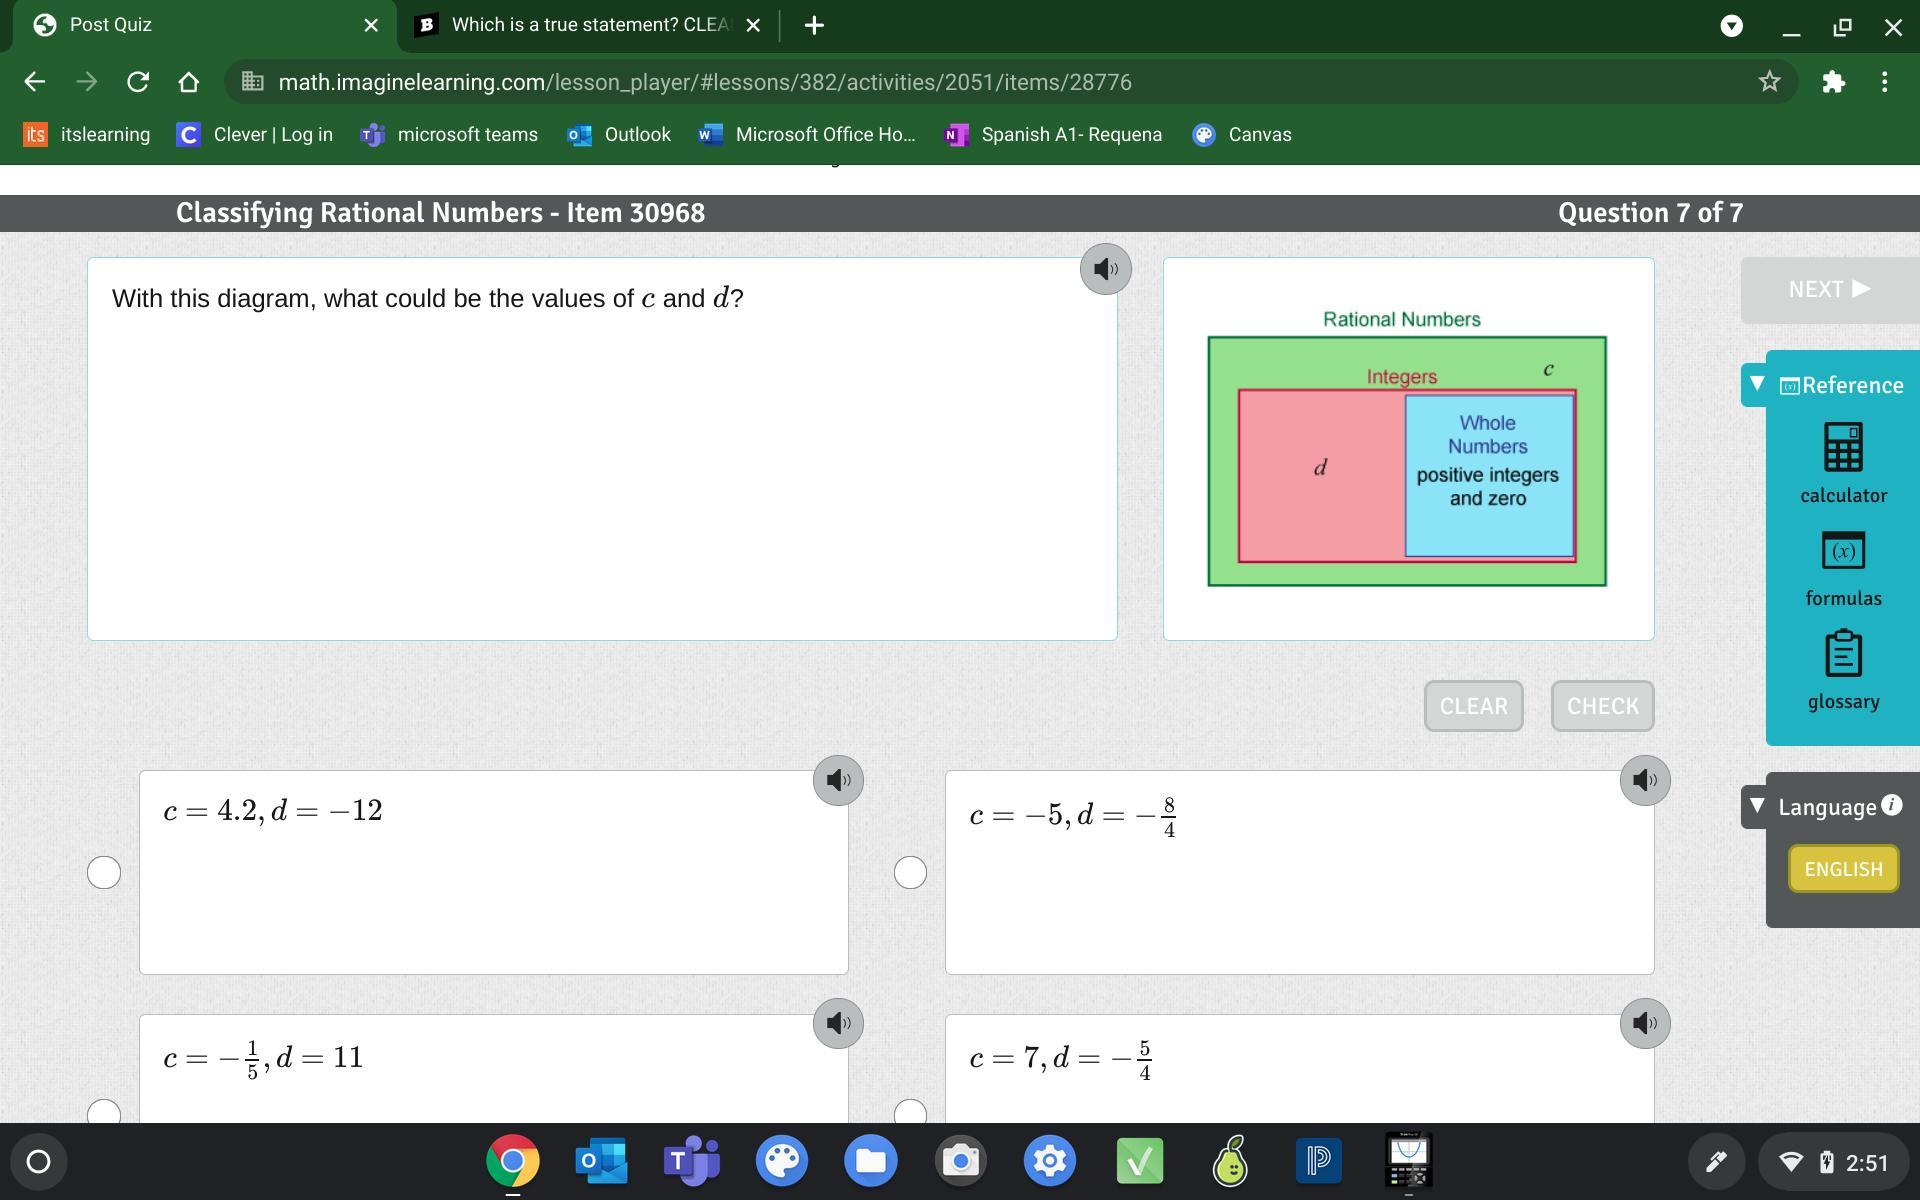This screenshot has width=1920, height=1200.
Task: Play audio for answer c=4.2, d=-12
Action: click(x=838, y=780)
